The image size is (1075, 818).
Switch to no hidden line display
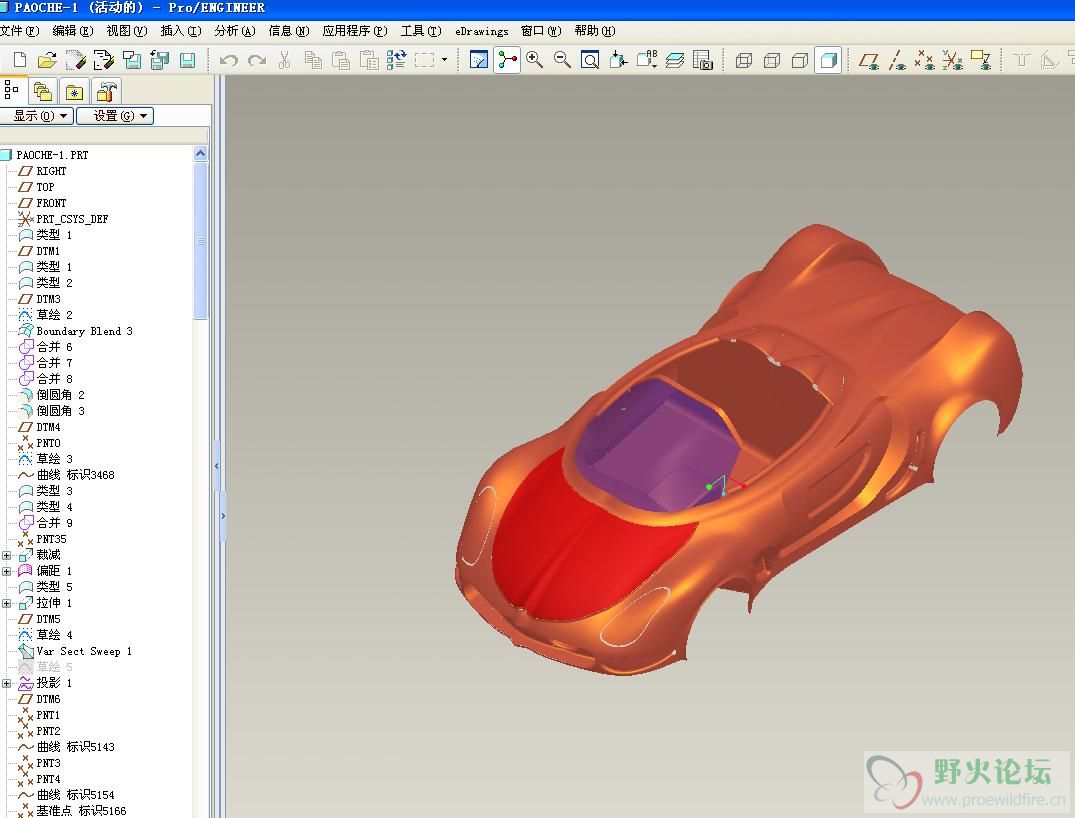800,60
